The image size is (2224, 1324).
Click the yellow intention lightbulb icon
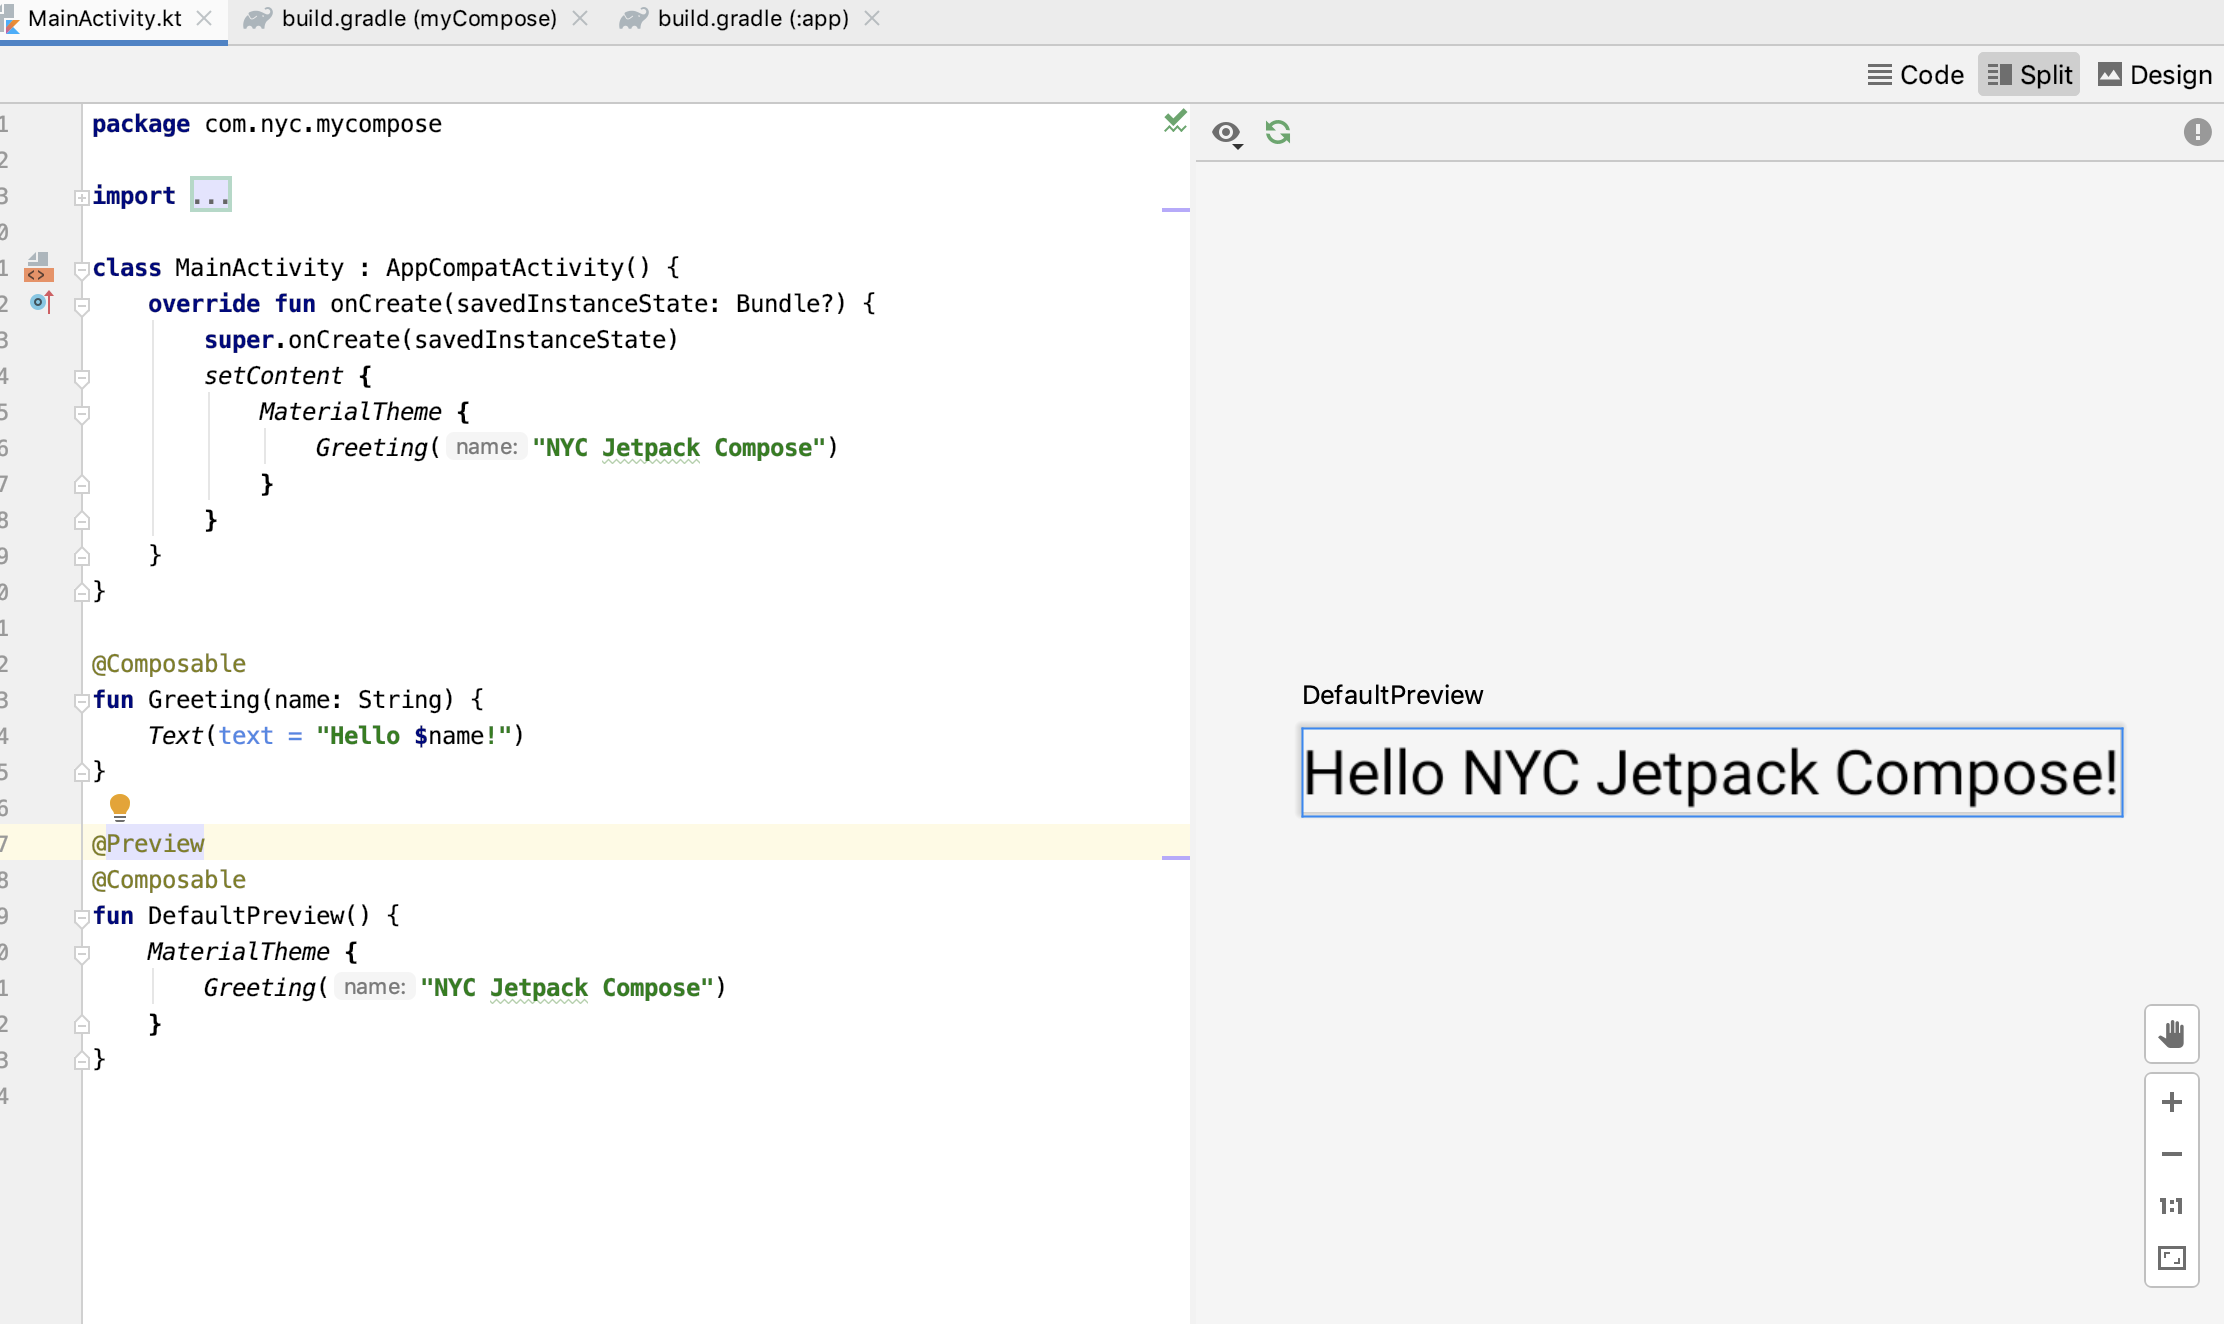coord(120,805)
